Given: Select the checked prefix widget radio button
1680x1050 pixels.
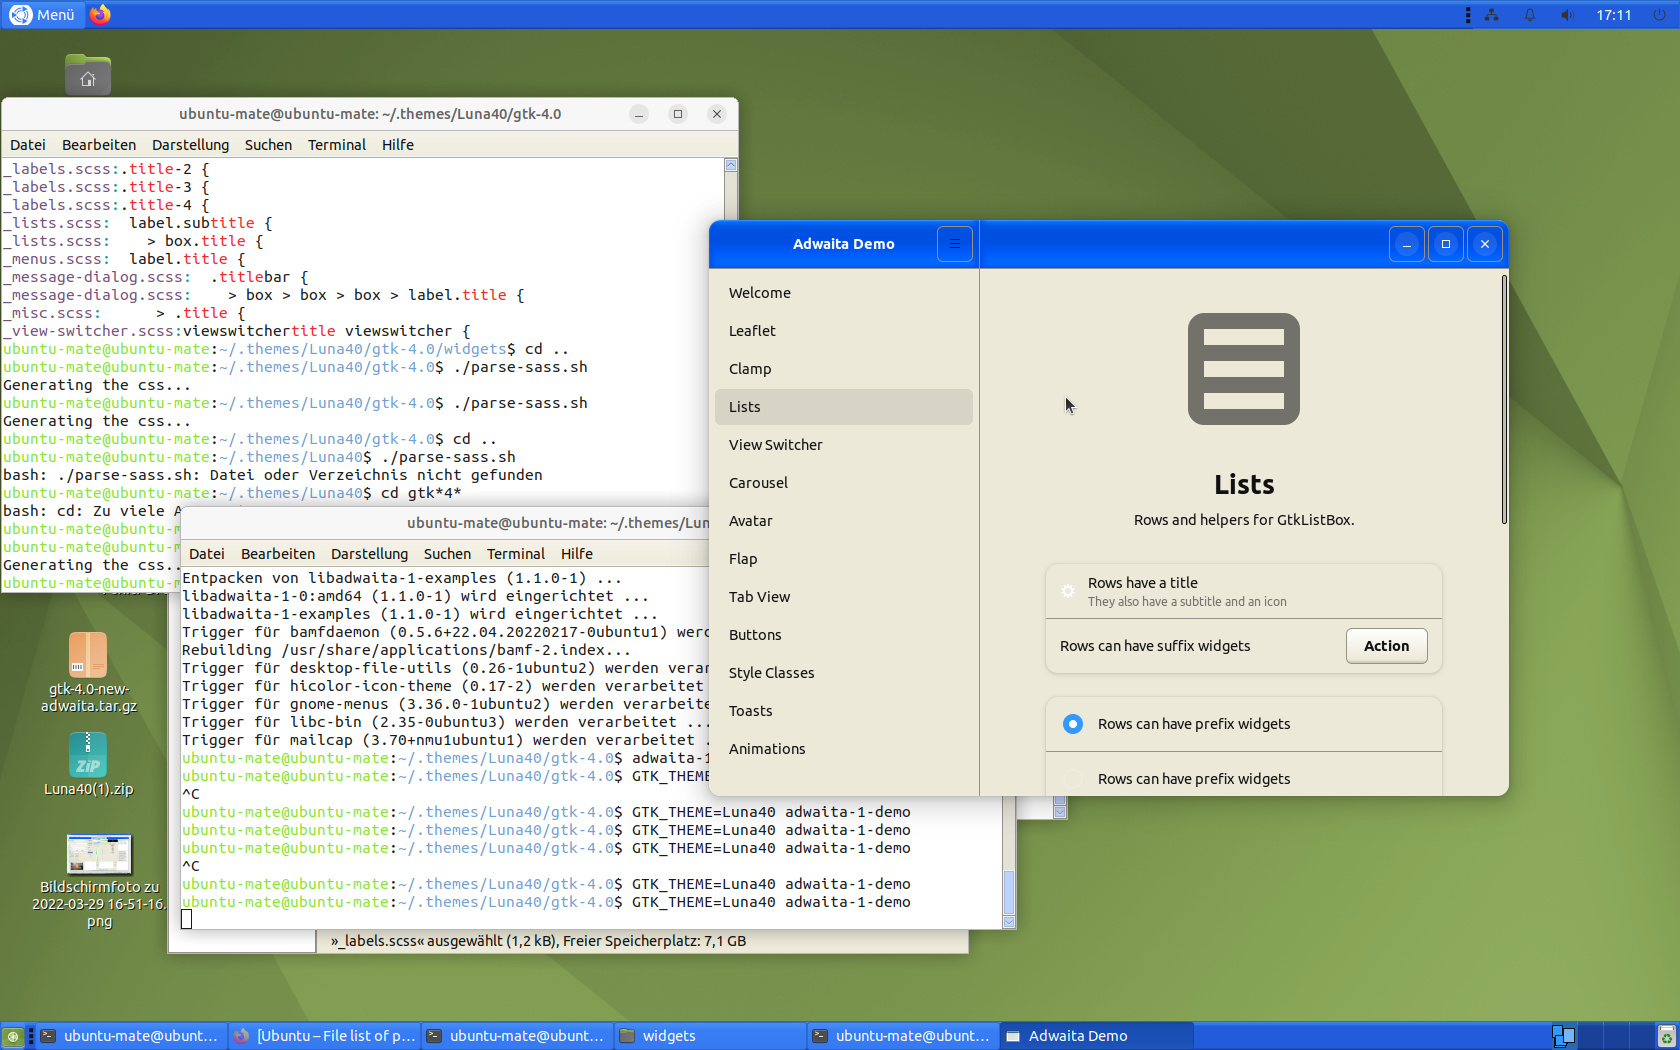Looking at the screenshot, I should click(1073, 724).
